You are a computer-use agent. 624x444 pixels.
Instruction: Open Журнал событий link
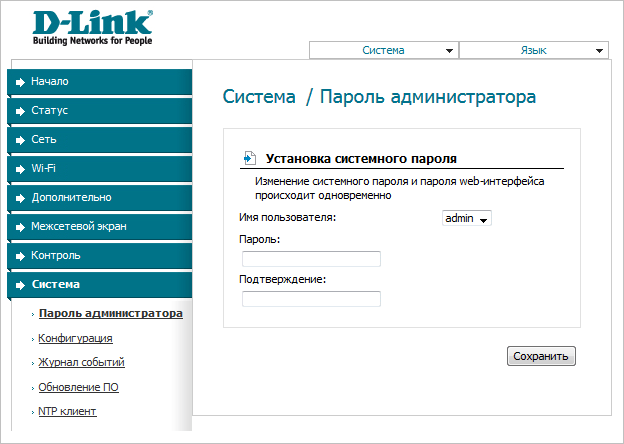click(x=81, y=362)
